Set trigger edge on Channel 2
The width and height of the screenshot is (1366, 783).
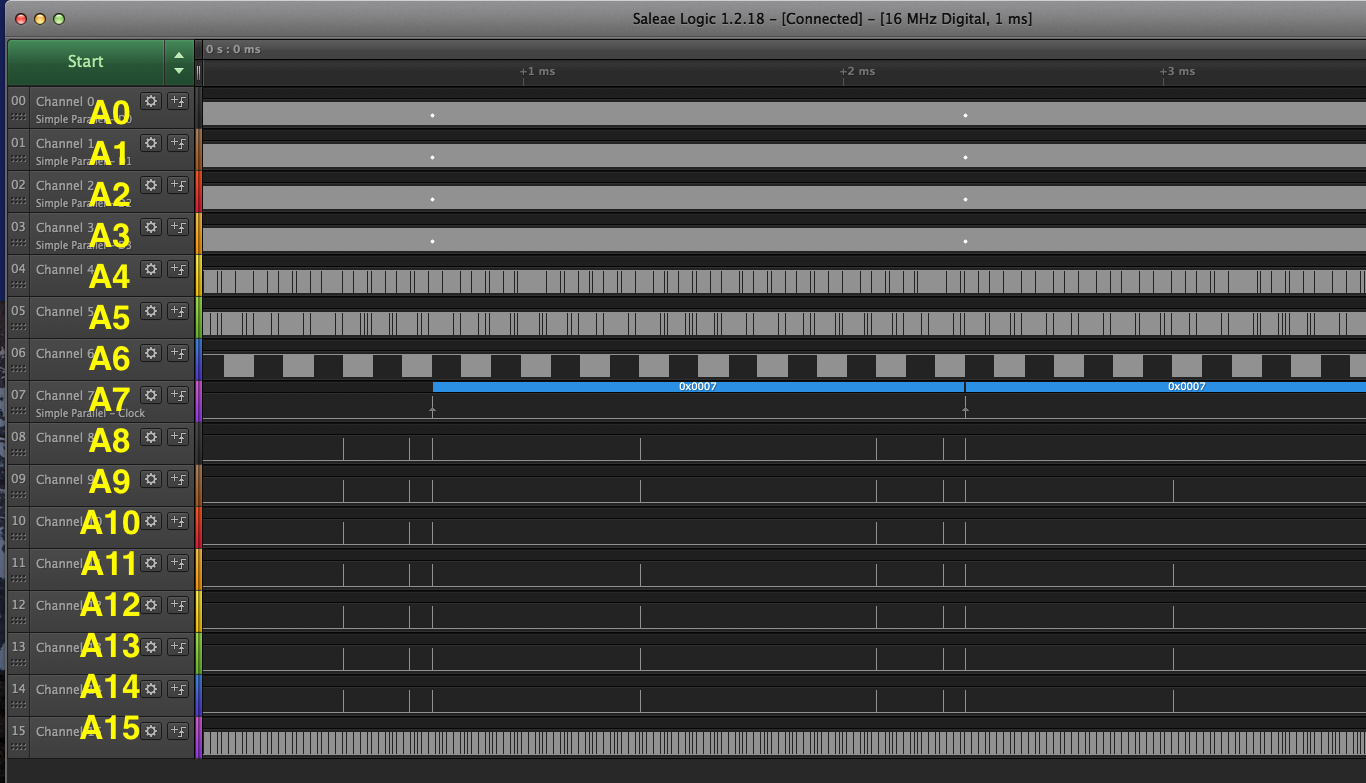click(178, 184)
